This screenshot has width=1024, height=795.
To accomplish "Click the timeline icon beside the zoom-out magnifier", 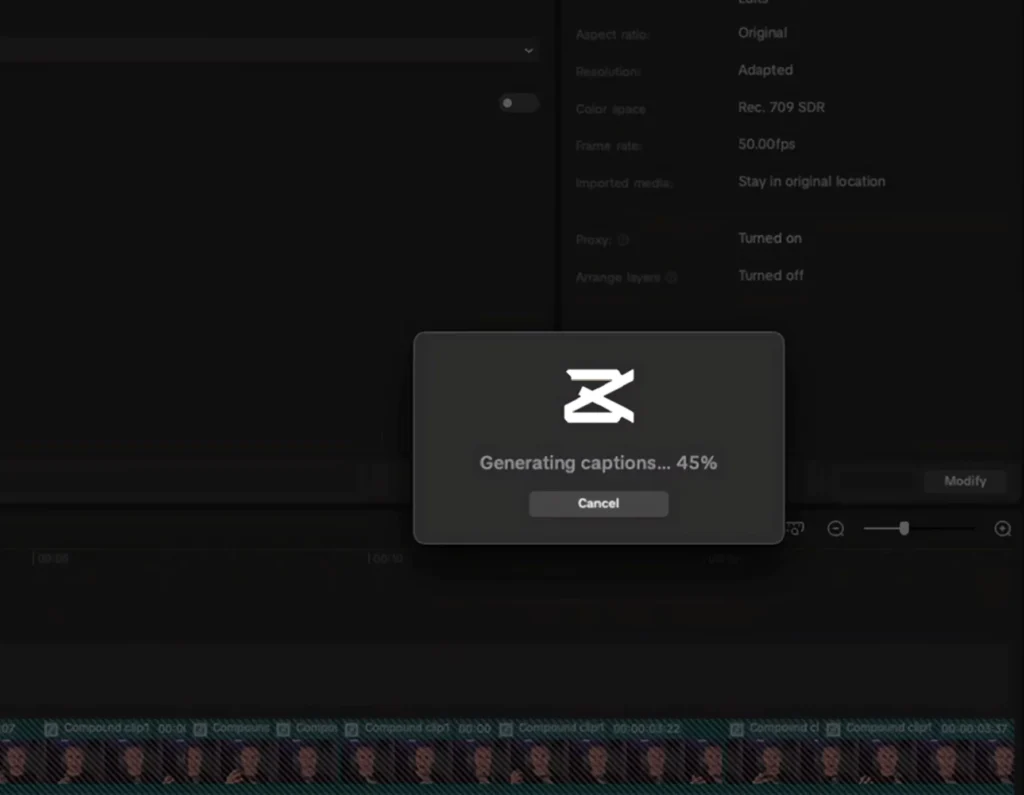I will pos(796,529).
